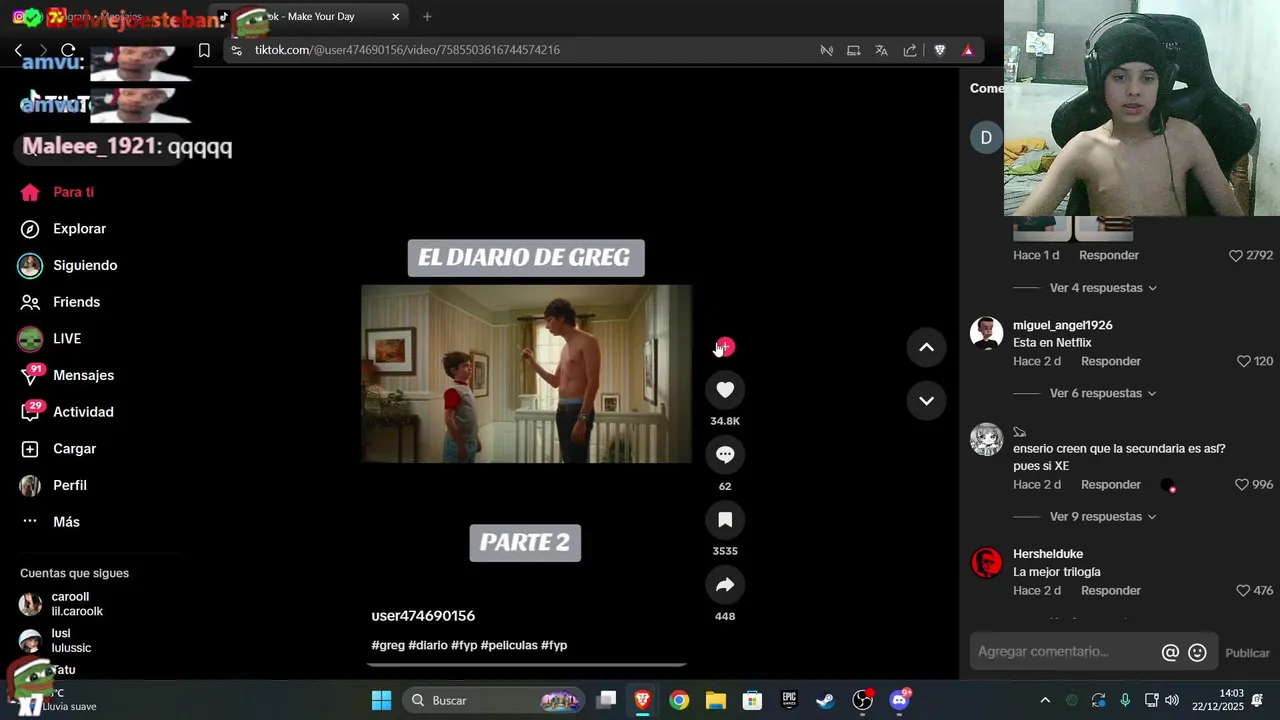Seek on the video progress bar

526,664
